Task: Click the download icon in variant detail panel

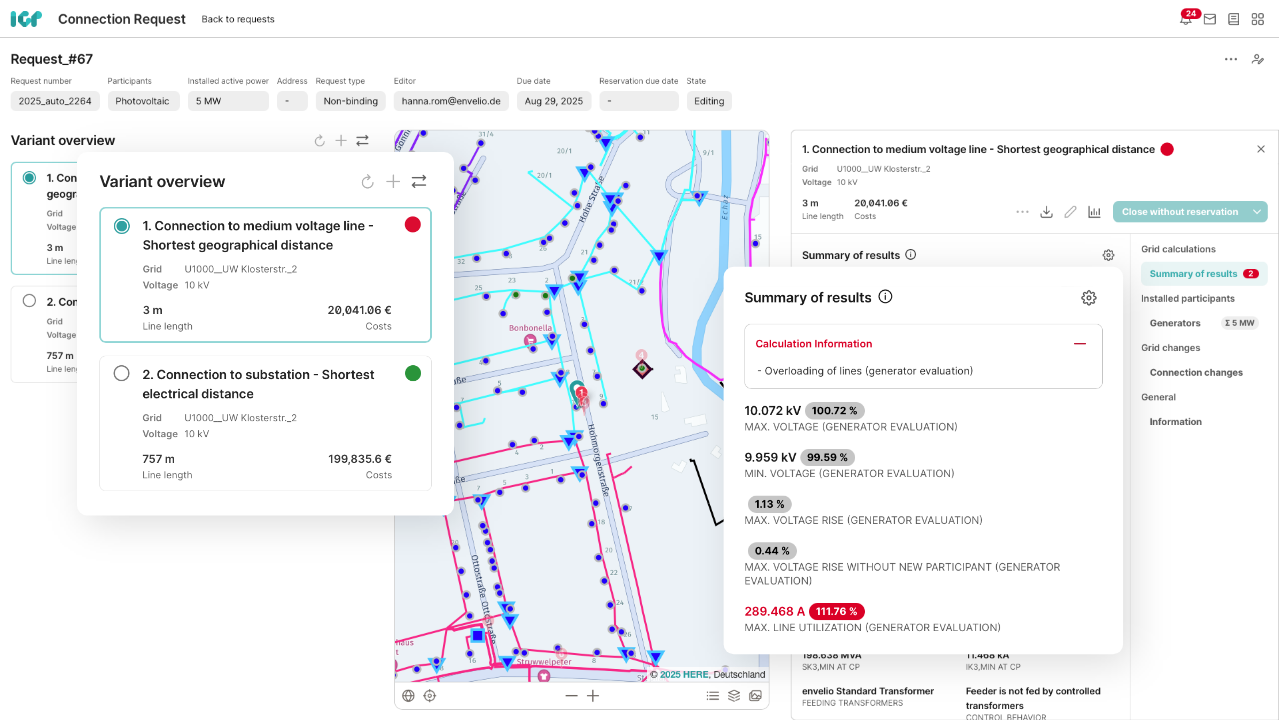Action: tap(1047, 212)
